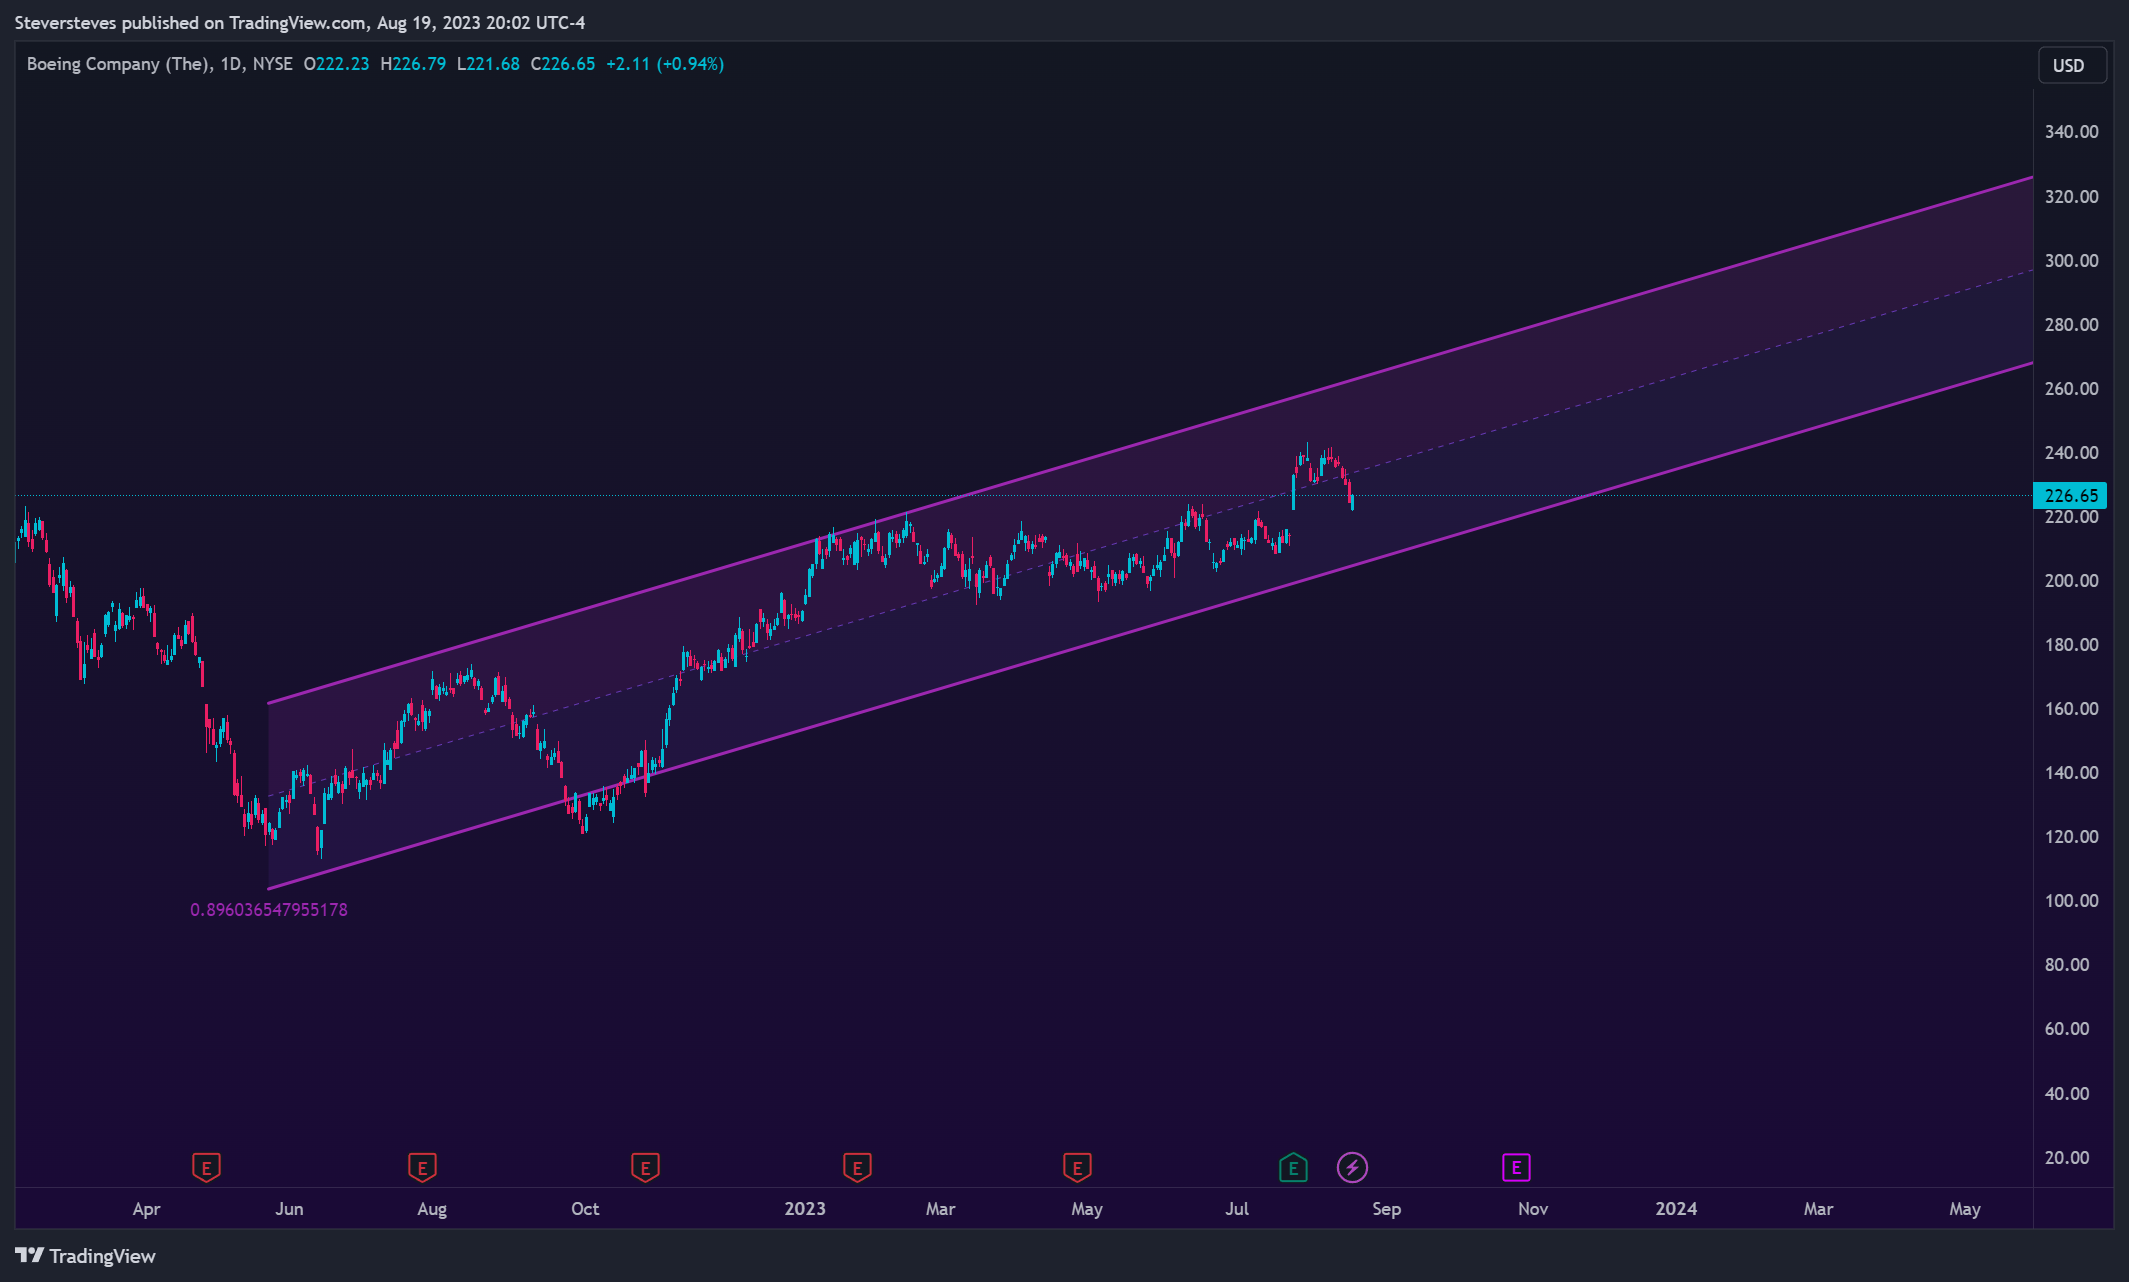The height and width of the screenshot is (1282, 2129).
Task: Click the channel label 0.896036547955178
Action: coord(269,910)
